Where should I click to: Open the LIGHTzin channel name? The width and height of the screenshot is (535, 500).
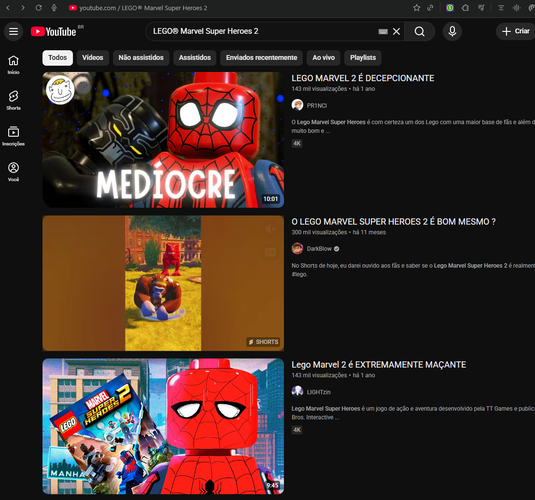tap(318, 392)
